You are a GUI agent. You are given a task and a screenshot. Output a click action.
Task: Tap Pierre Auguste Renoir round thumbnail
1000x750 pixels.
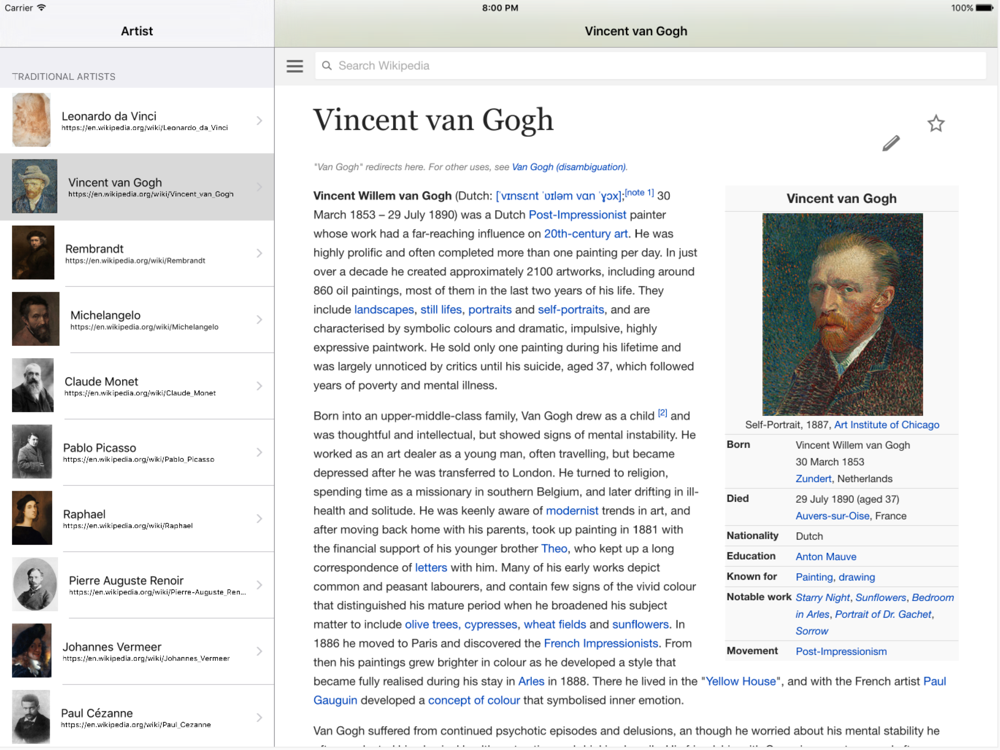point(35,584)
